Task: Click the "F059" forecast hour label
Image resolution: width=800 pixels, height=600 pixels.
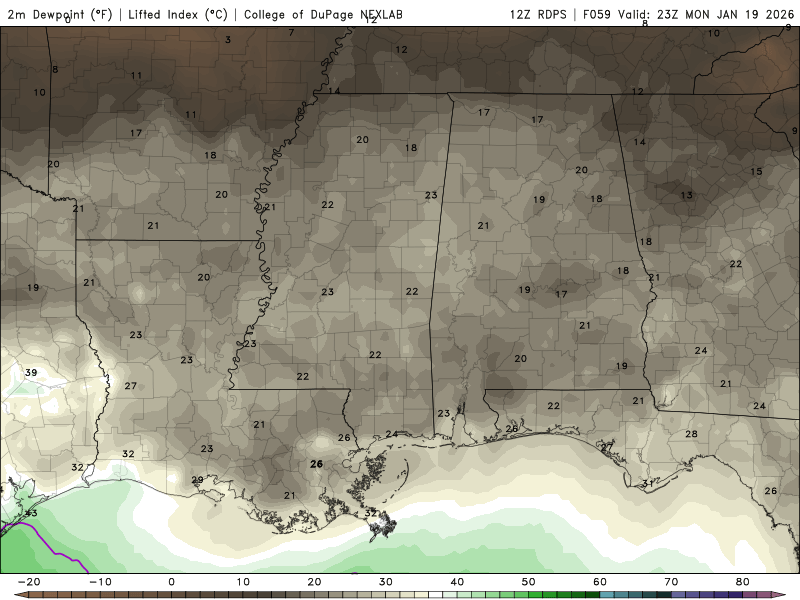Action: point(596,14)
